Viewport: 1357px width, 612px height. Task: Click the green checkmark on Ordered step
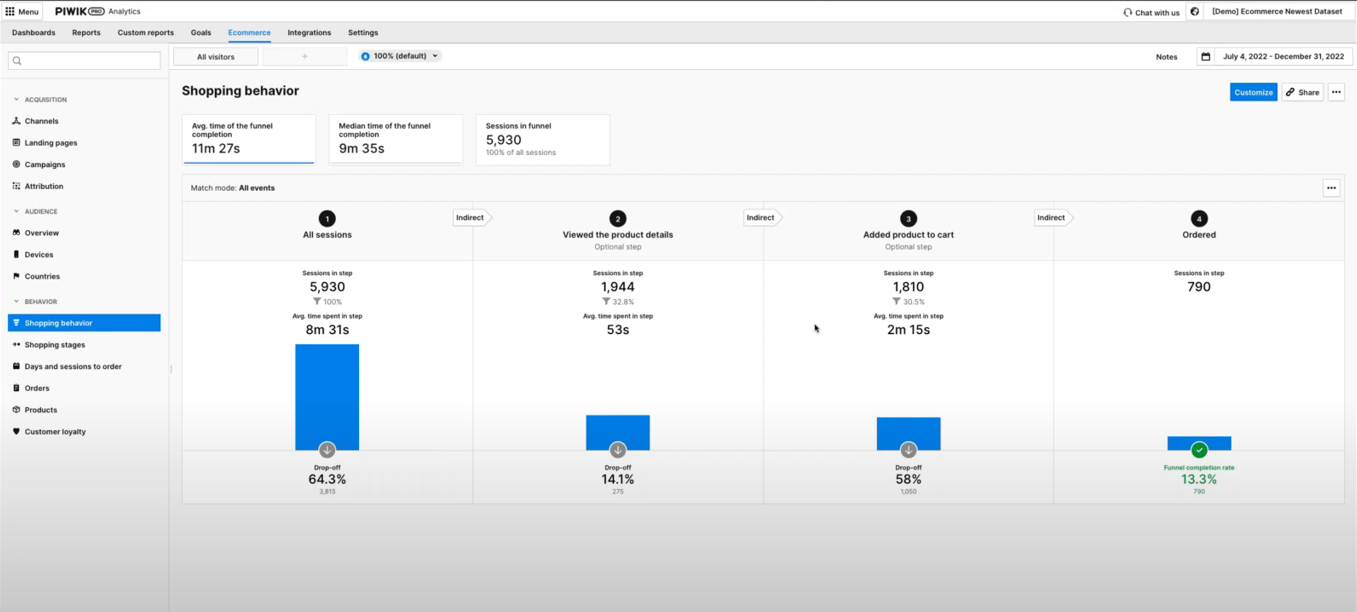pos(1199,450)
